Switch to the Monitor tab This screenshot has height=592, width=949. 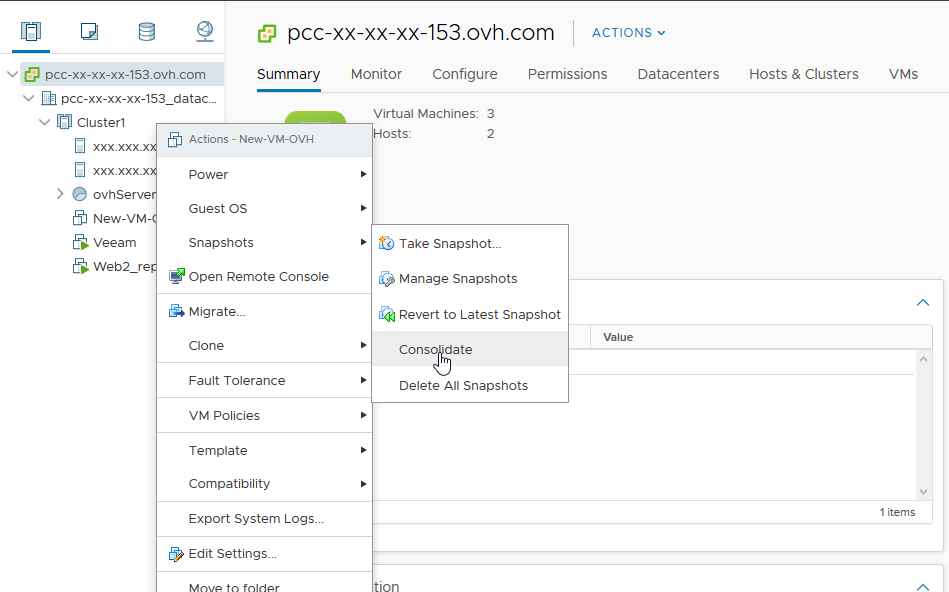pos(376,74)
